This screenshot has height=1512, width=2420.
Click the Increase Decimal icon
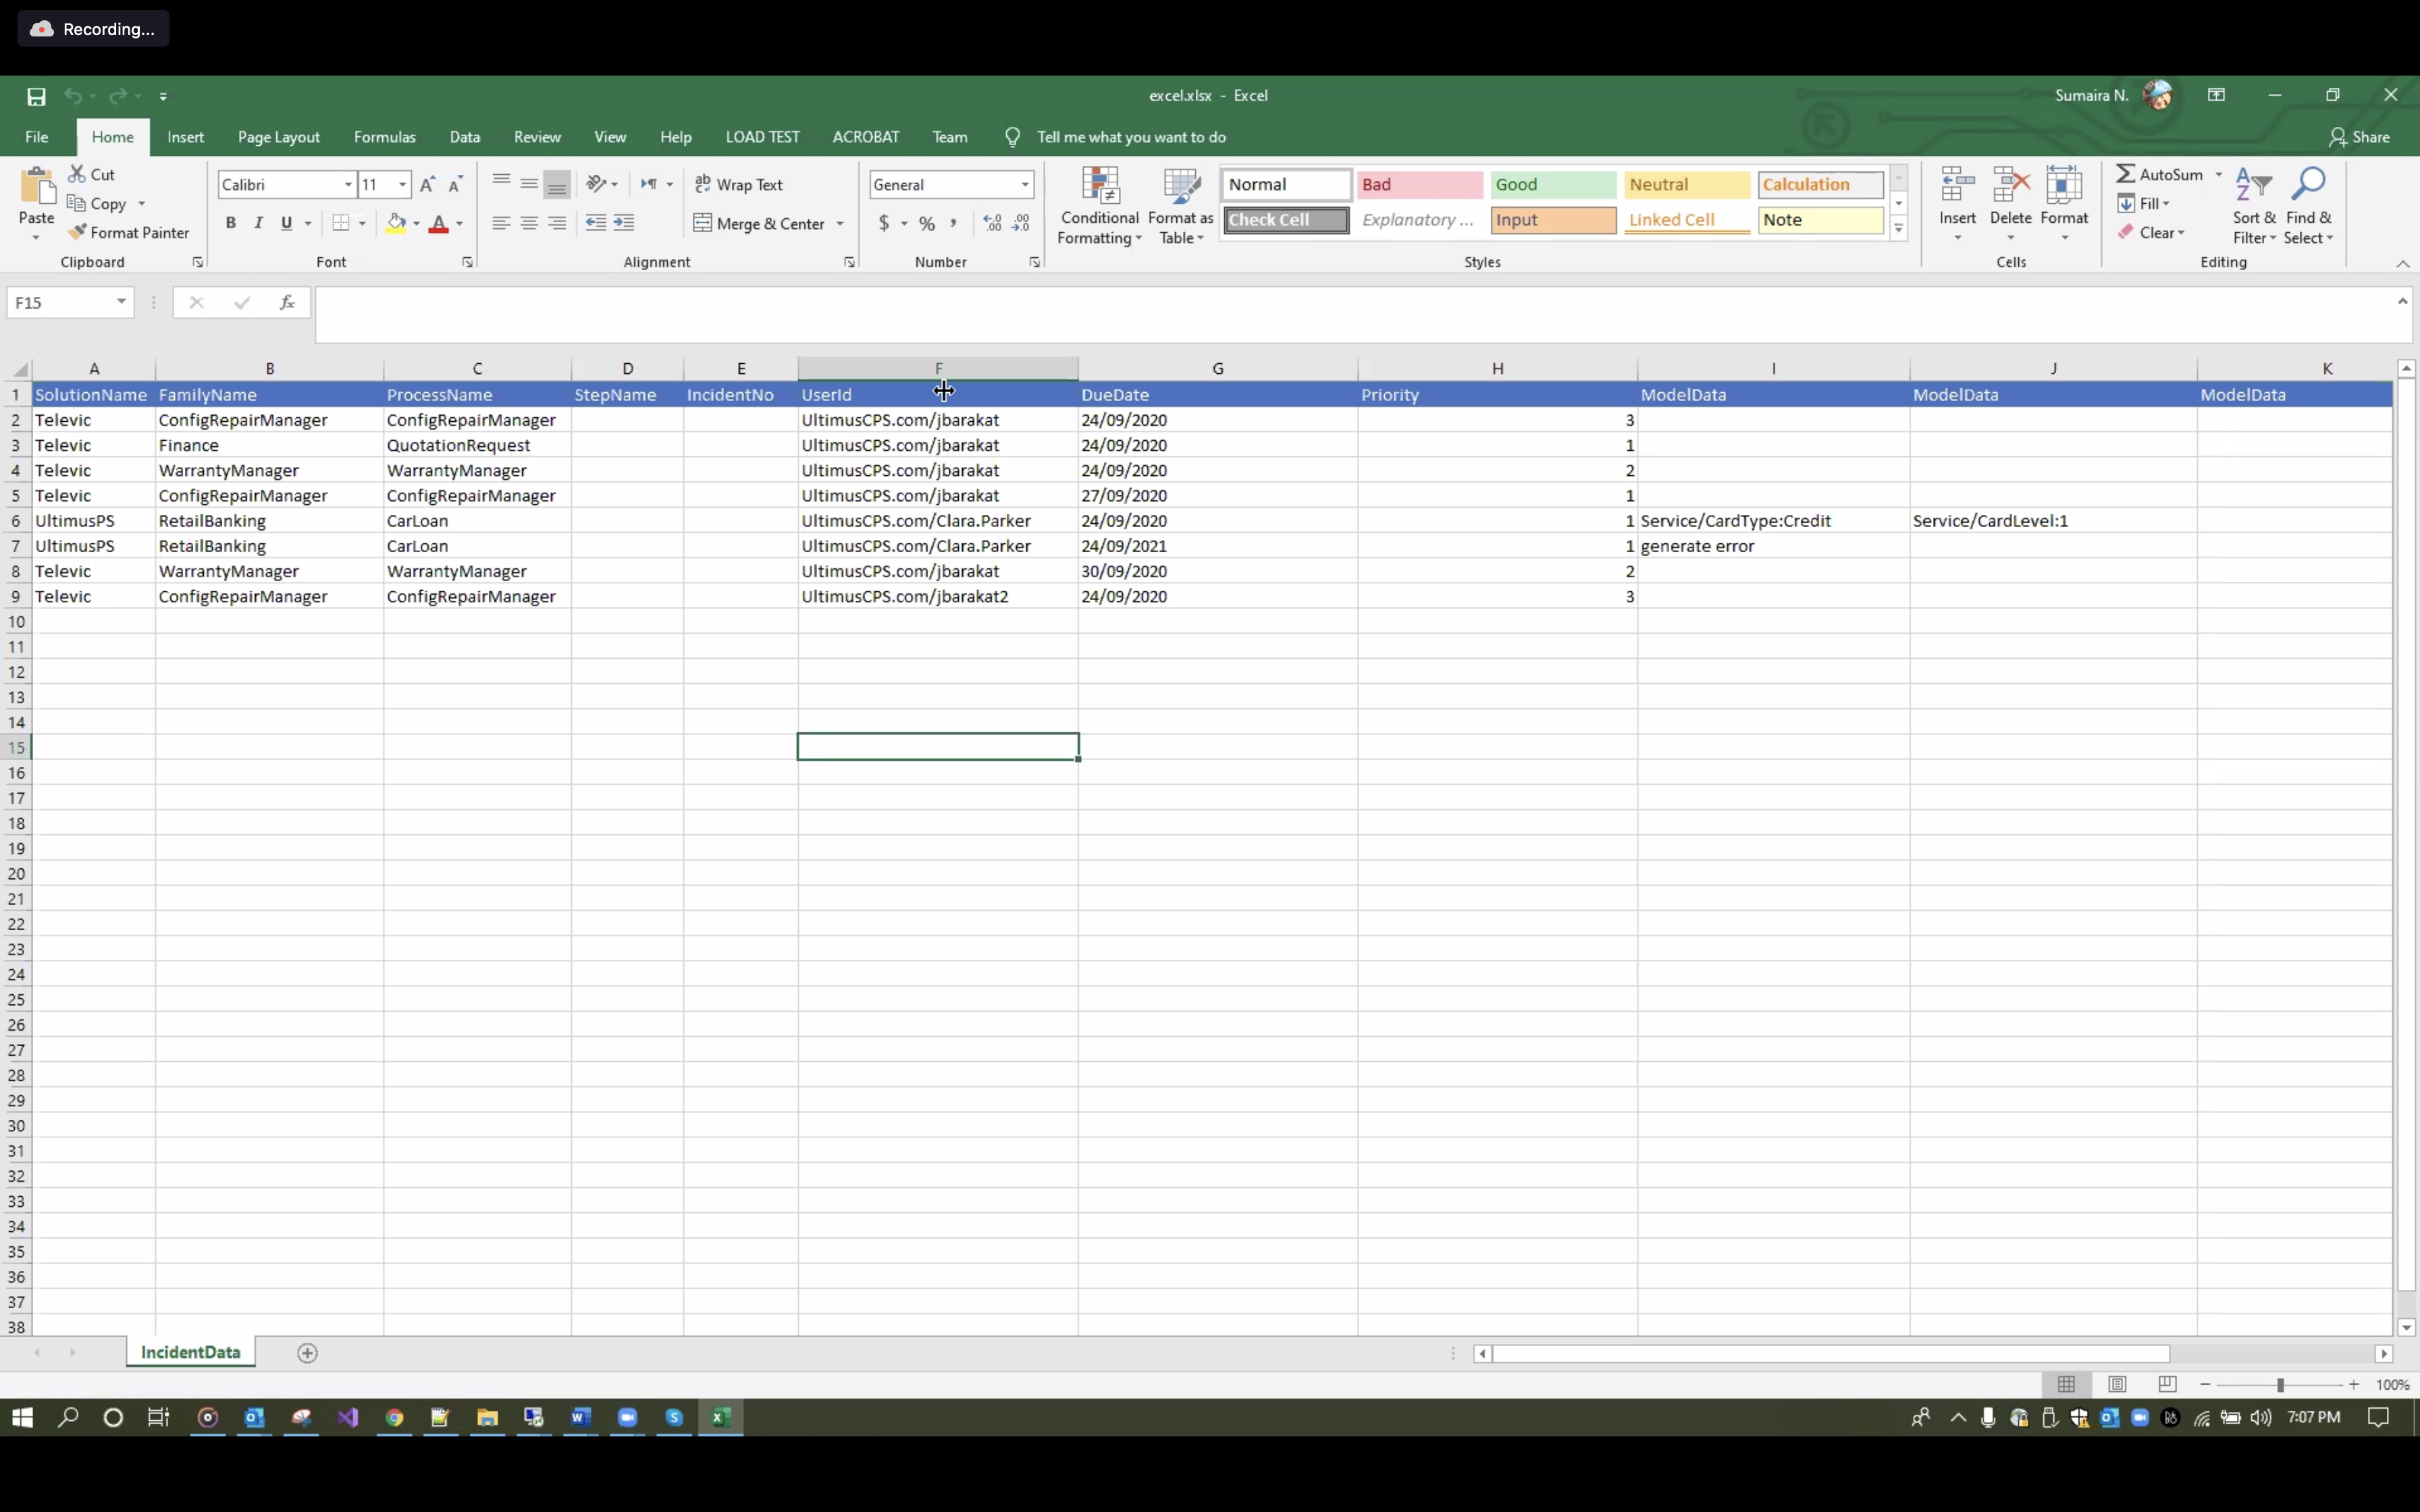(x=992, y=223)
